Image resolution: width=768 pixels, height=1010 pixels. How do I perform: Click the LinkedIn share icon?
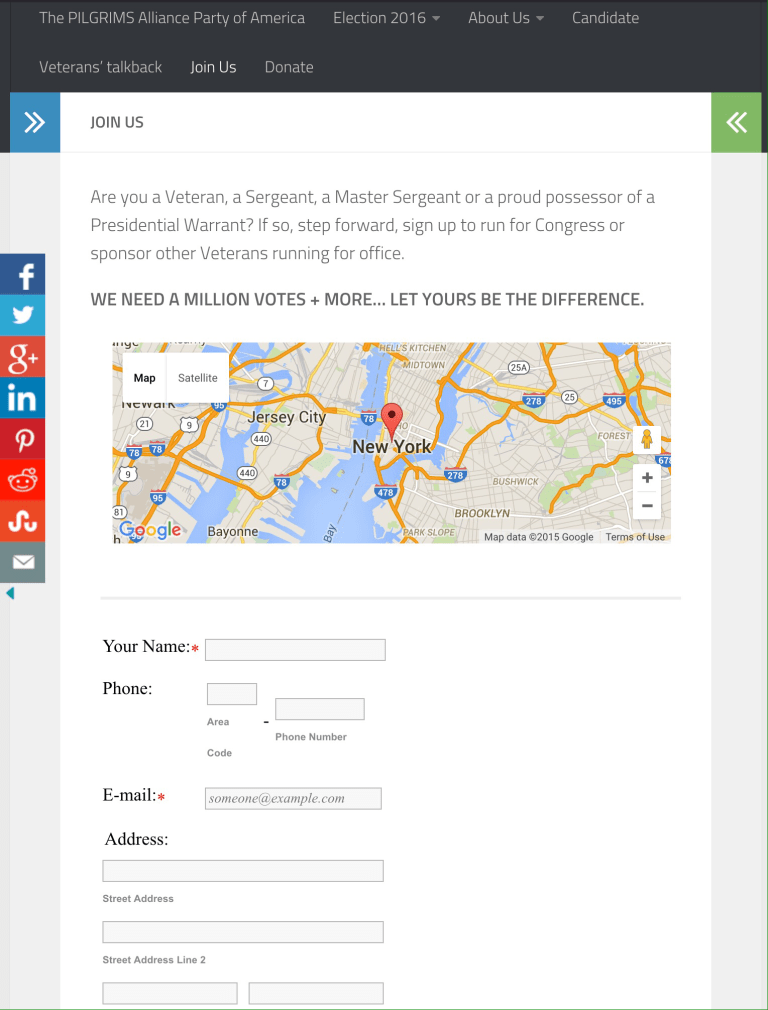click(x=22, y=398)
